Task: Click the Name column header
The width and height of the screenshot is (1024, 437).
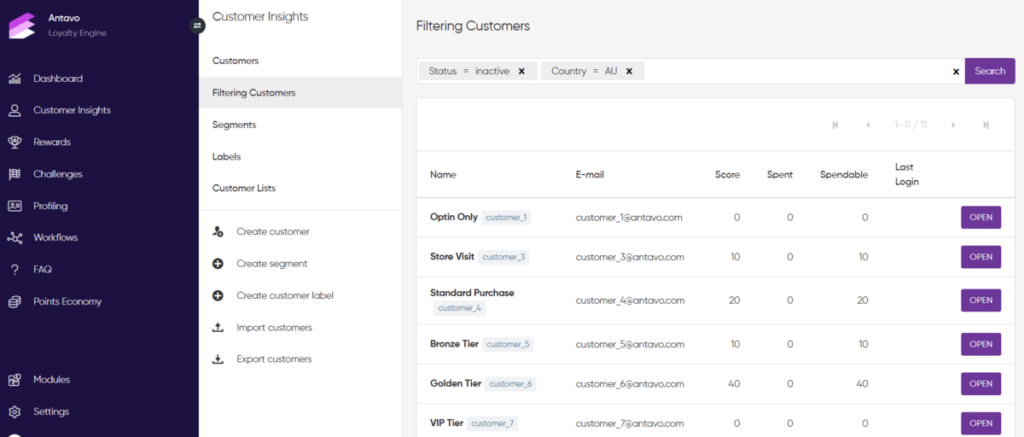Action: [443, 175]
